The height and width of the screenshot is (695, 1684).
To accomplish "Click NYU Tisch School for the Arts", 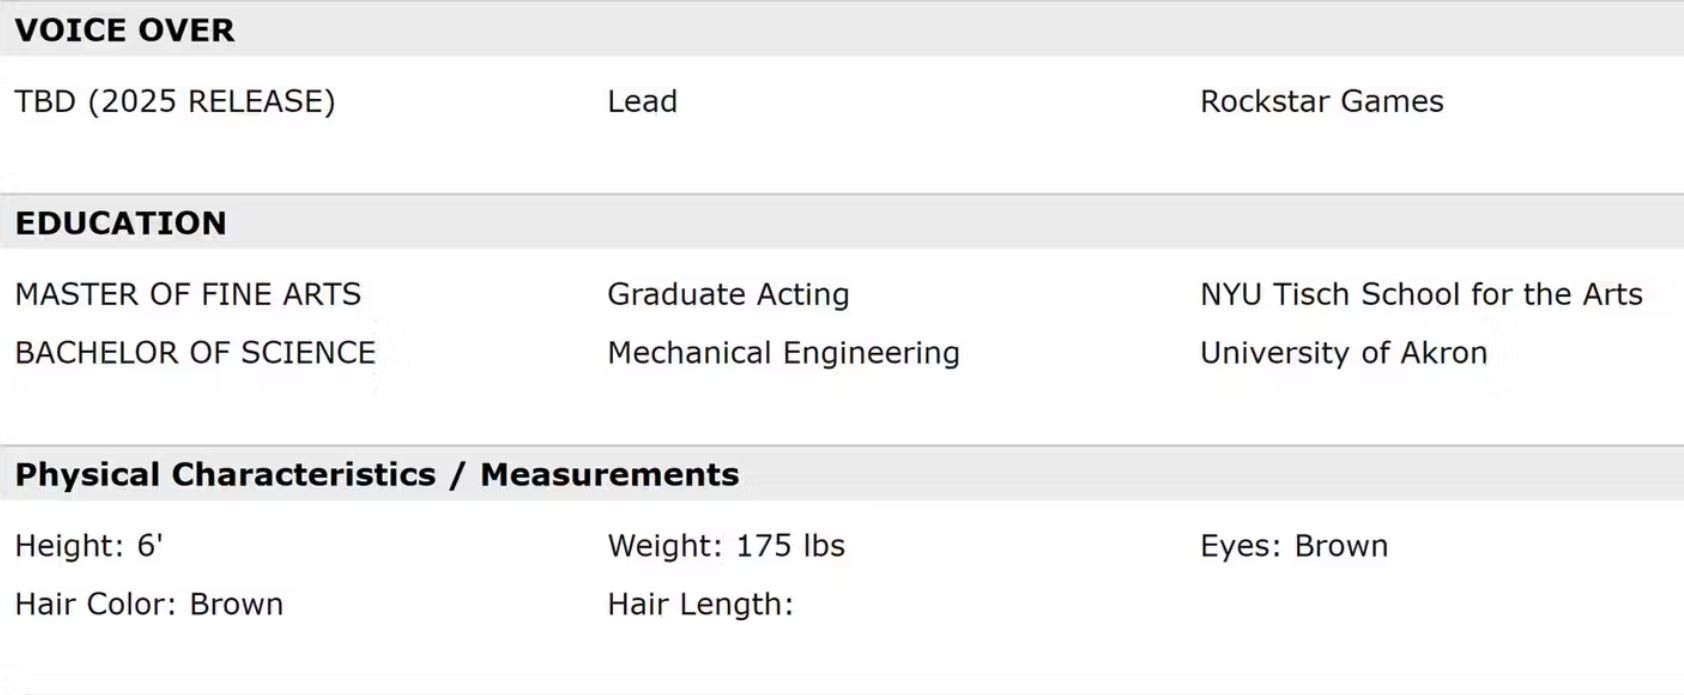I will pyautogui.click(x=1420, y=294).
